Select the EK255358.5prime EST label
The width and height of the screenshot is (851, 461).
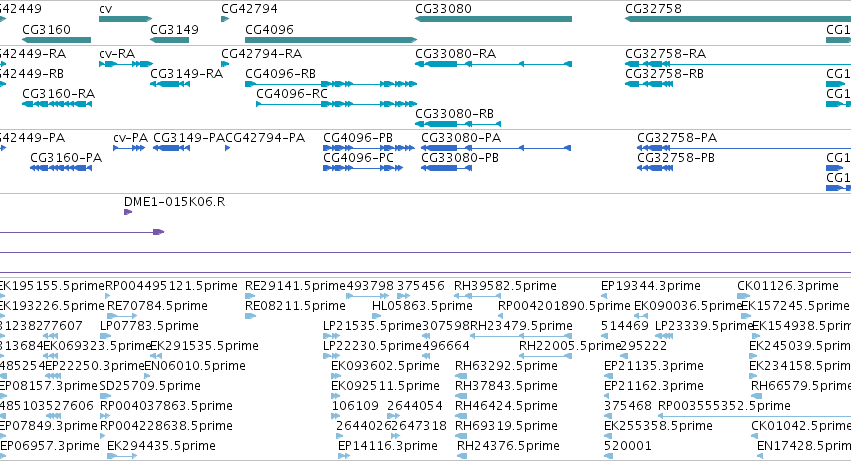[658, 426]
